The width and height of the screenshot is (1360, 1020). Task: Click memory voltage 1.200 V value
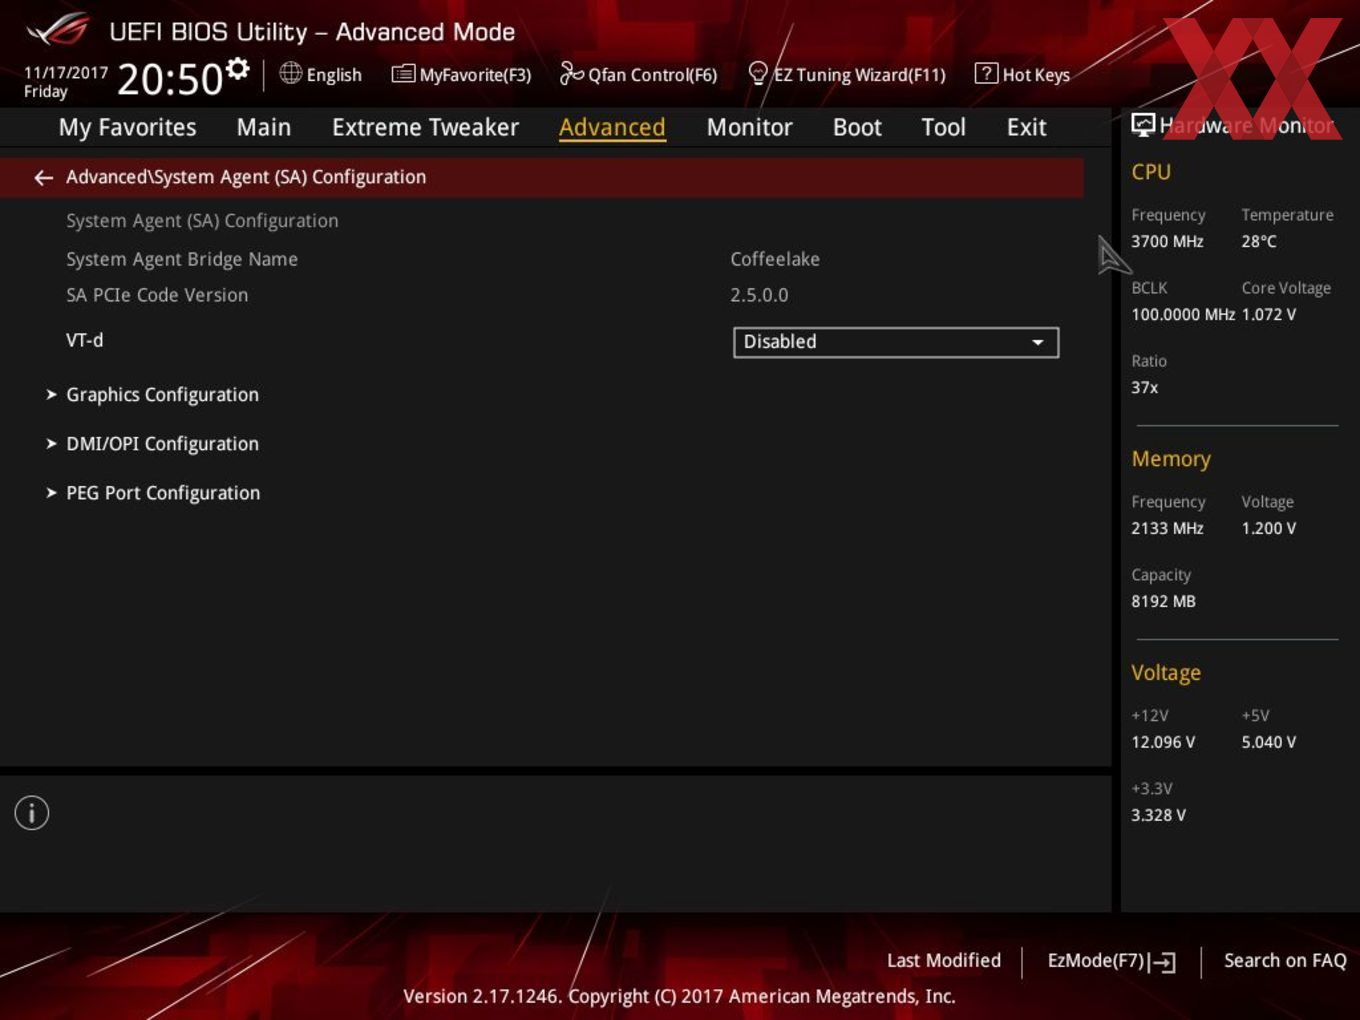pyautogui.click(x=1269, y=528)
